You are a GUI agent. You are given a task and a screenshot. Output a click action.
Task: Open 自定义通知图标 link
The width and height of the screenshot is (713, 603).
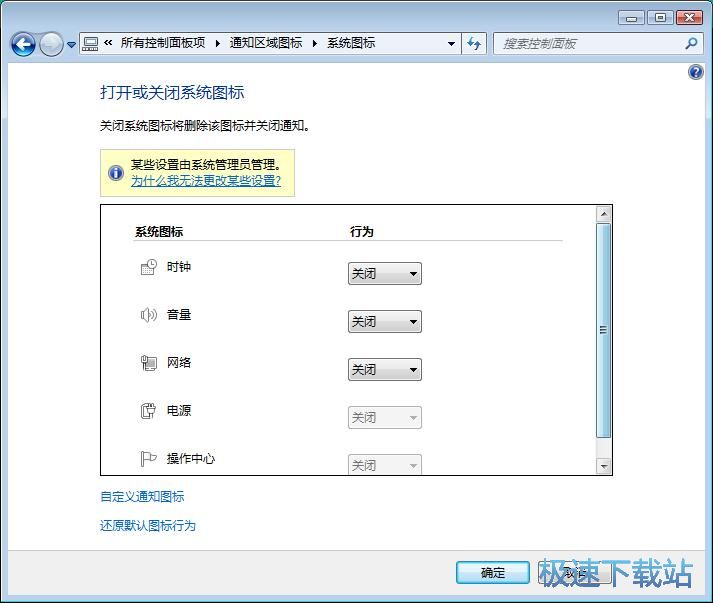click(x=142, y=497)
